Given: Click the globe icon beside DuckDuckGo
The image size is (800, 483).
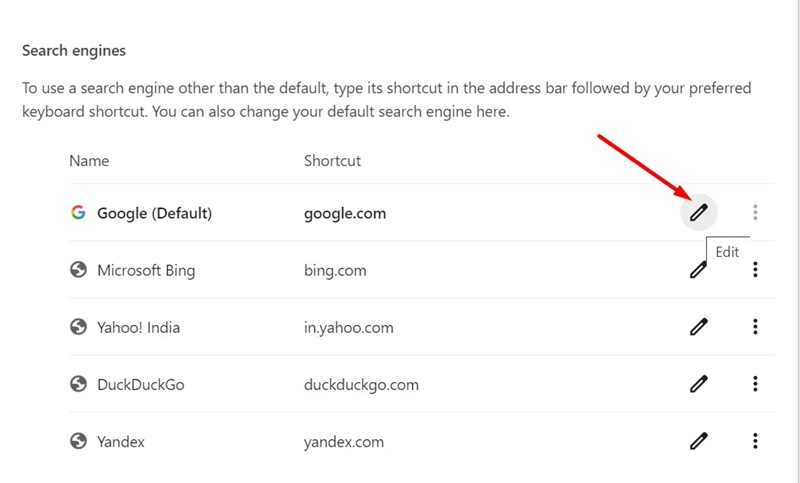Looking at the screenshot, I should [x=78, y=384].
